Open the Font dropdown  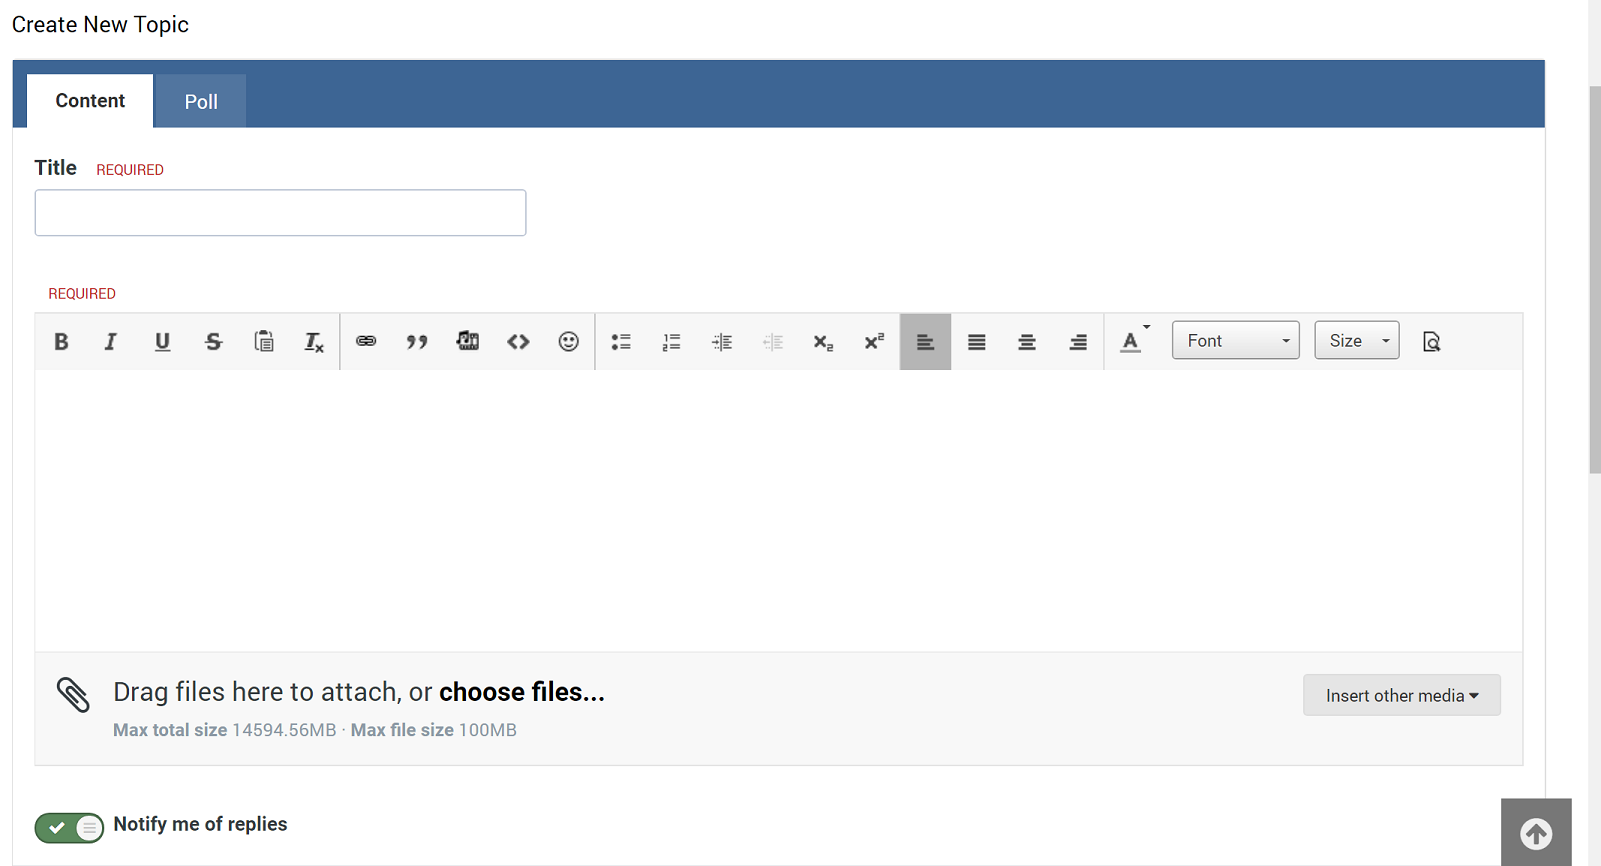pos(1235,341)
